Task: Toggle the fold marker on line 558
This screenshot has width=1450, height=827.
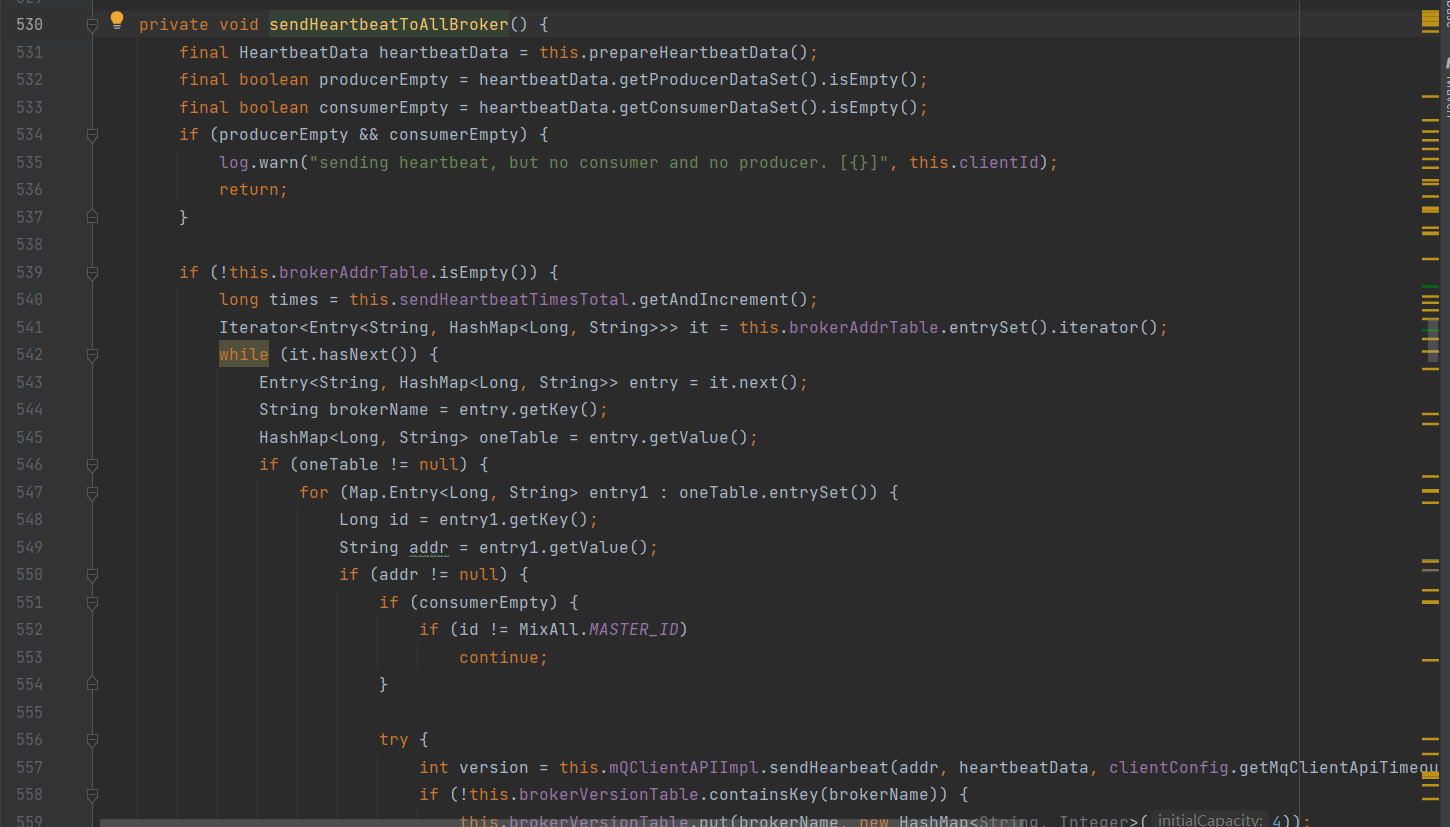Action: [x=92, y=795]
